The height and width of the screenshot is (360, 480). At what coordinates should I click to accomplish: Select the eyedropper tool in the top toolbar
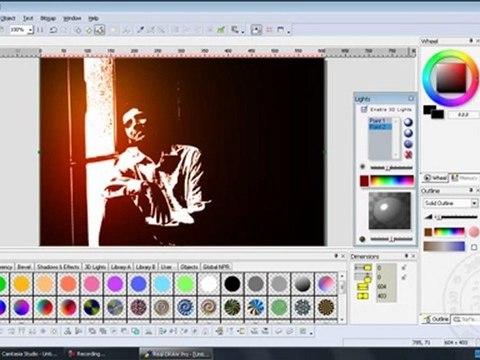(140, 30)
